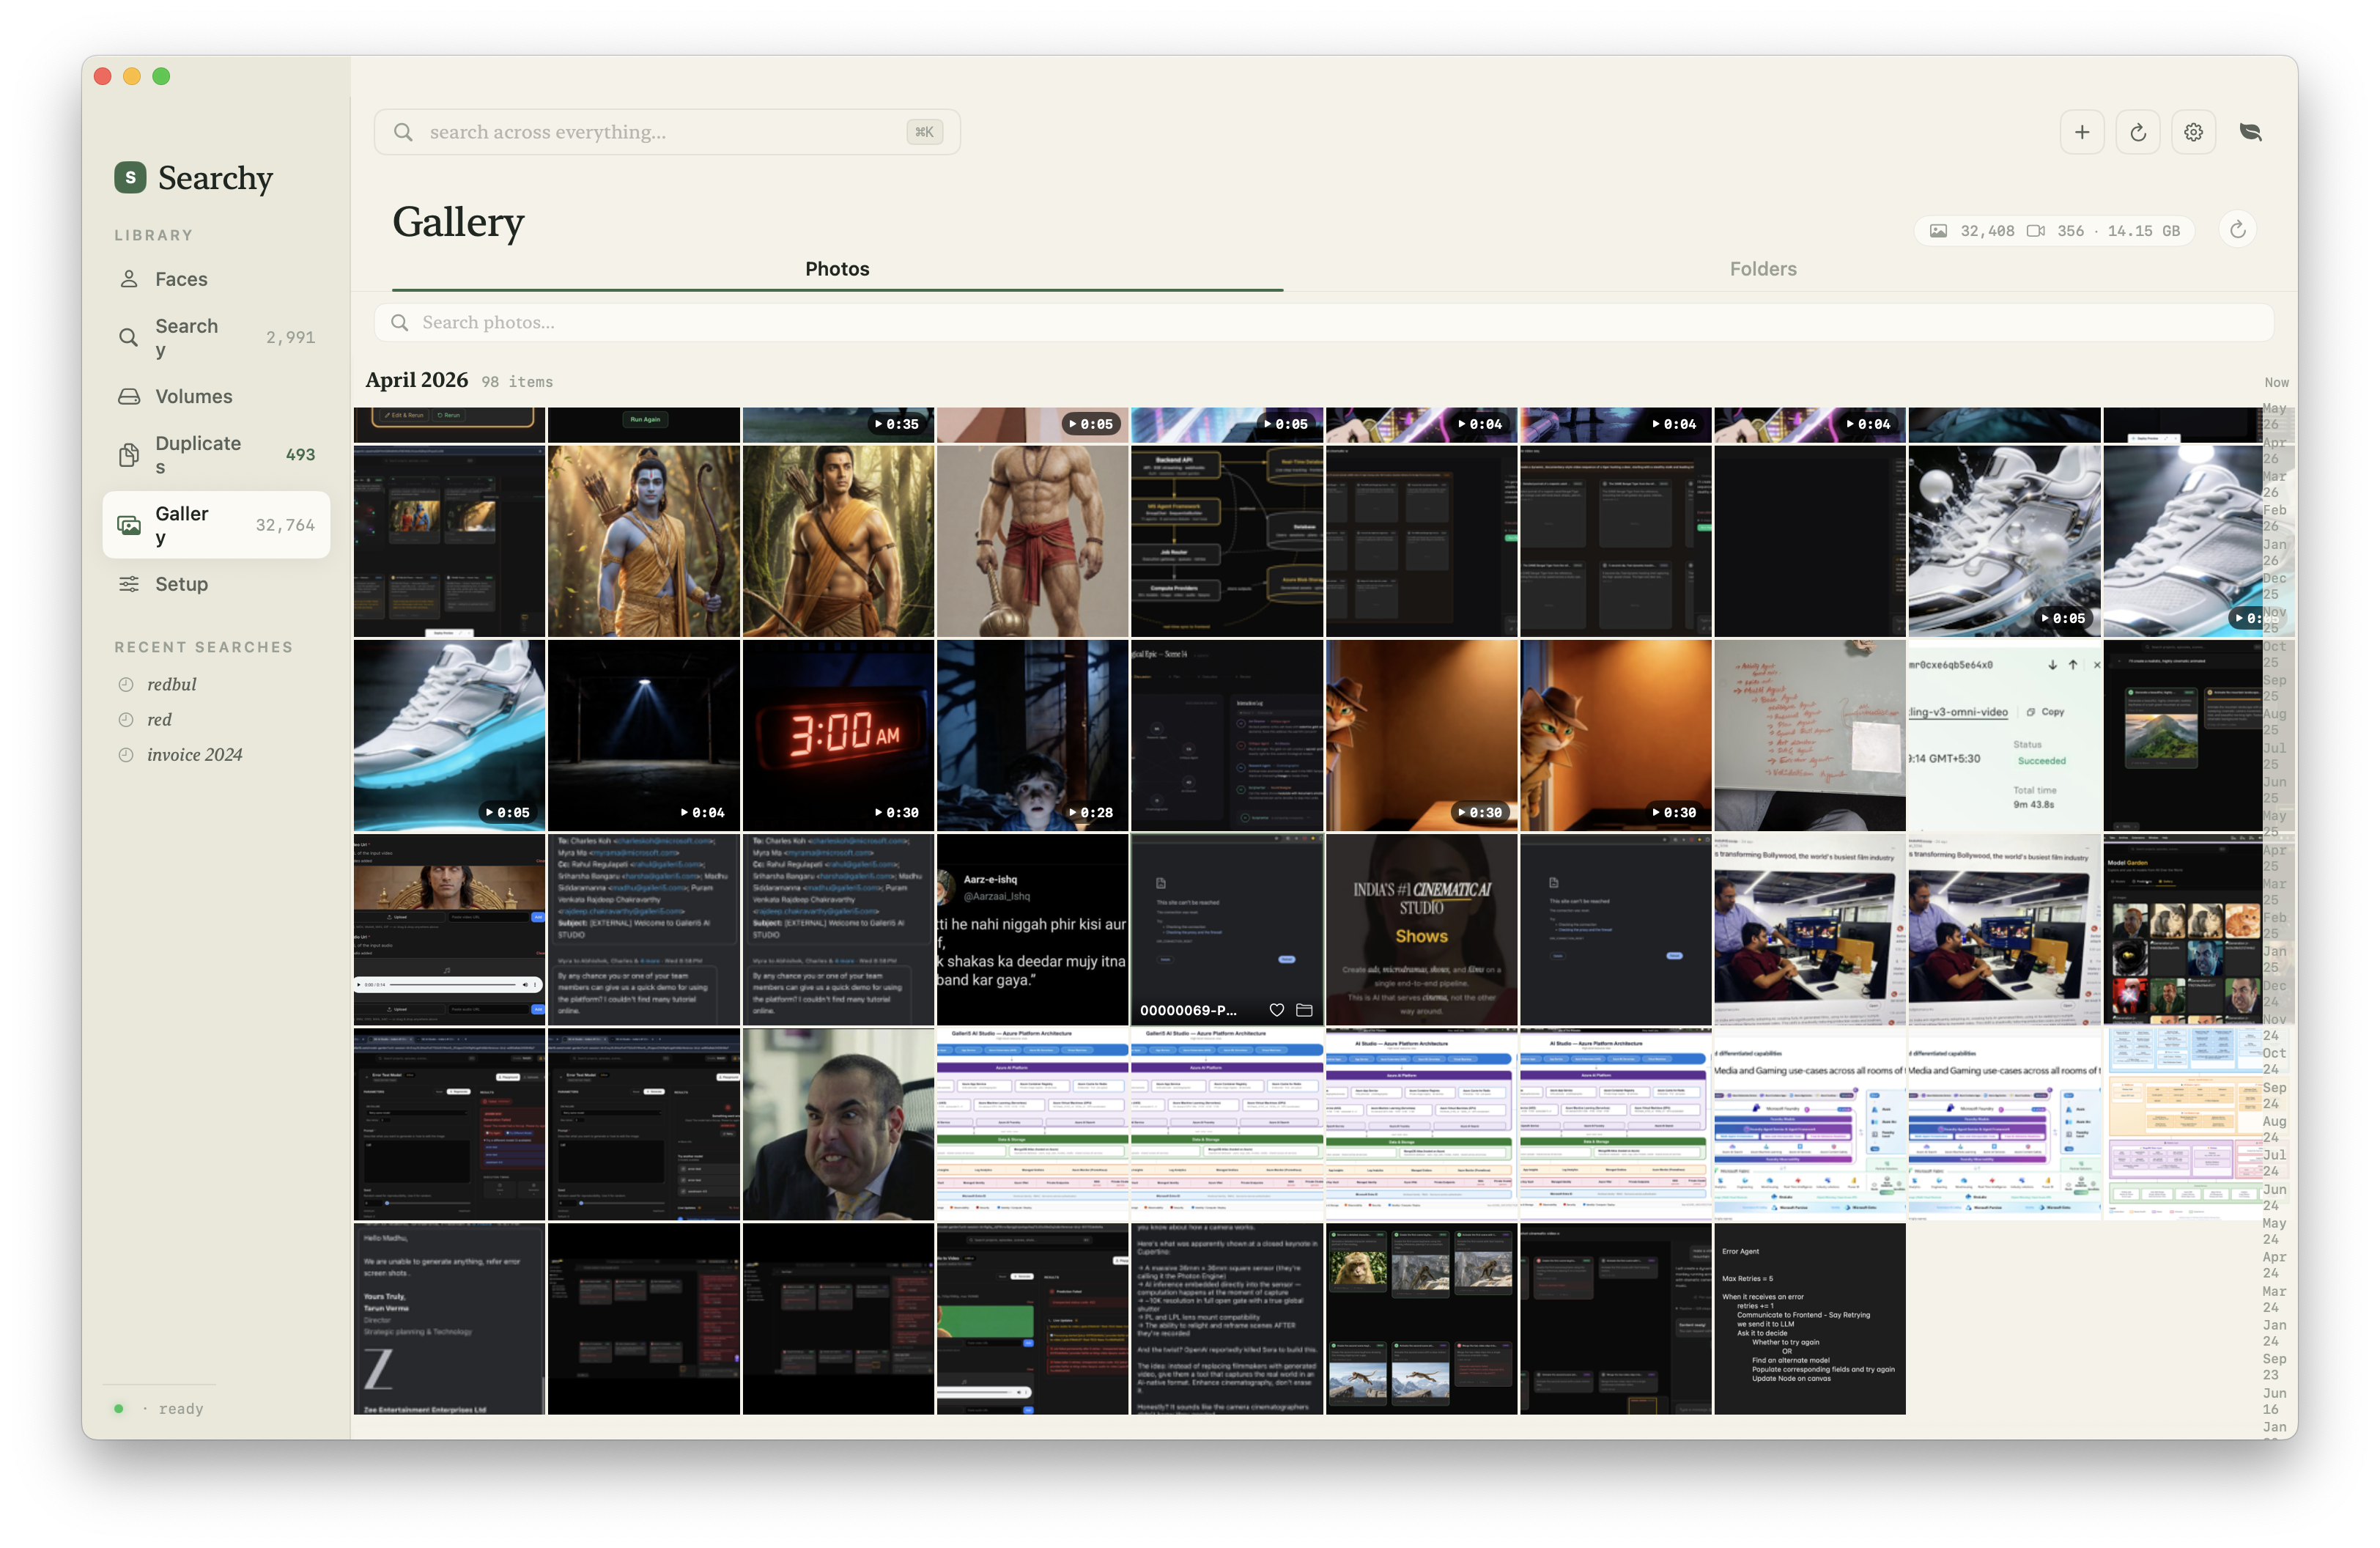Open the white sneaker with blue glow video
2380x1548 pixels.
pyautogui.click(x=449, y=735)
